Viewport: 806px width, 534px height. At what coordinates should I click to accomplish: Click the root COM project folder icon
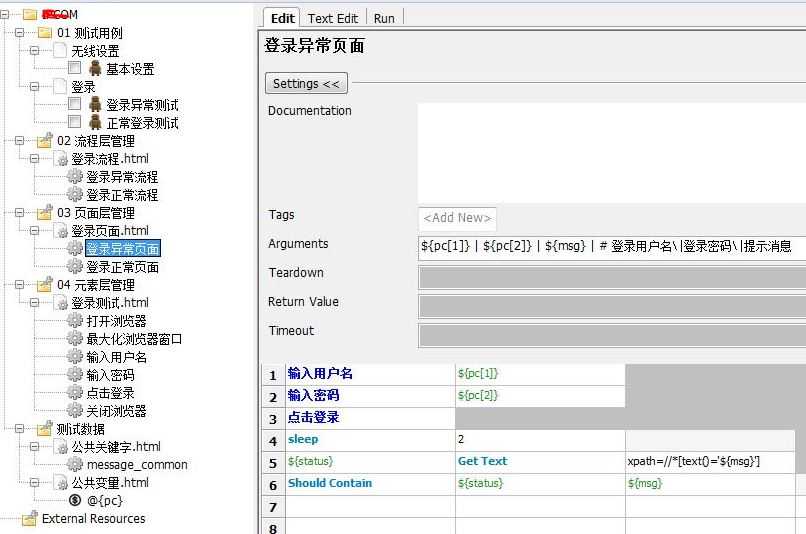30,14
